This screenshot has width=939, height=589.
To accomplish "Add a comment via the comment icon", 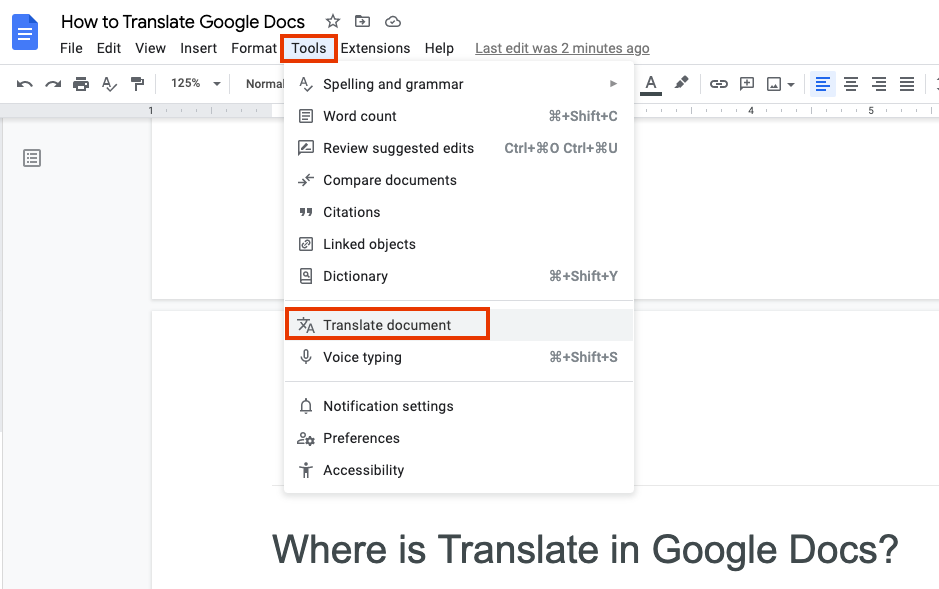I will pos(746,84).
